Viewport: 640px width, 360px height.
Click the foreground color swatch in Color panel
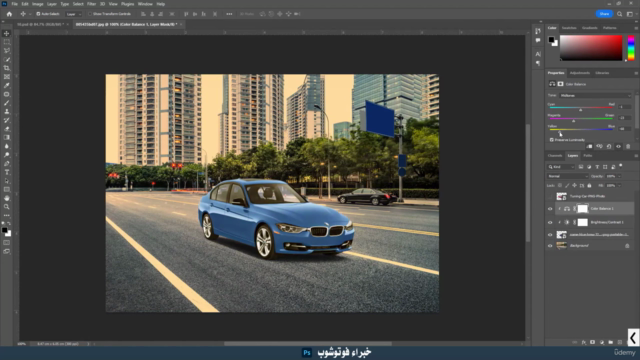tap(551, 40)
